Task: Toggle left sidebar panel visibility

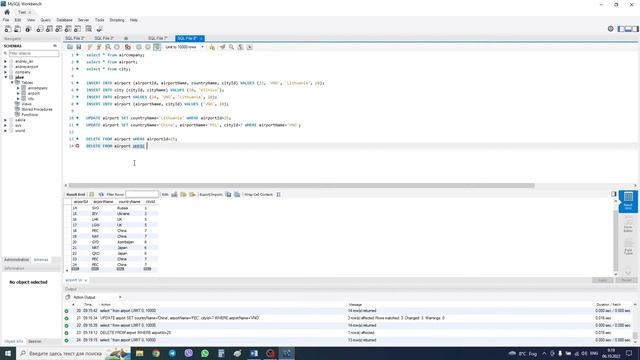Action: point(621,29)
